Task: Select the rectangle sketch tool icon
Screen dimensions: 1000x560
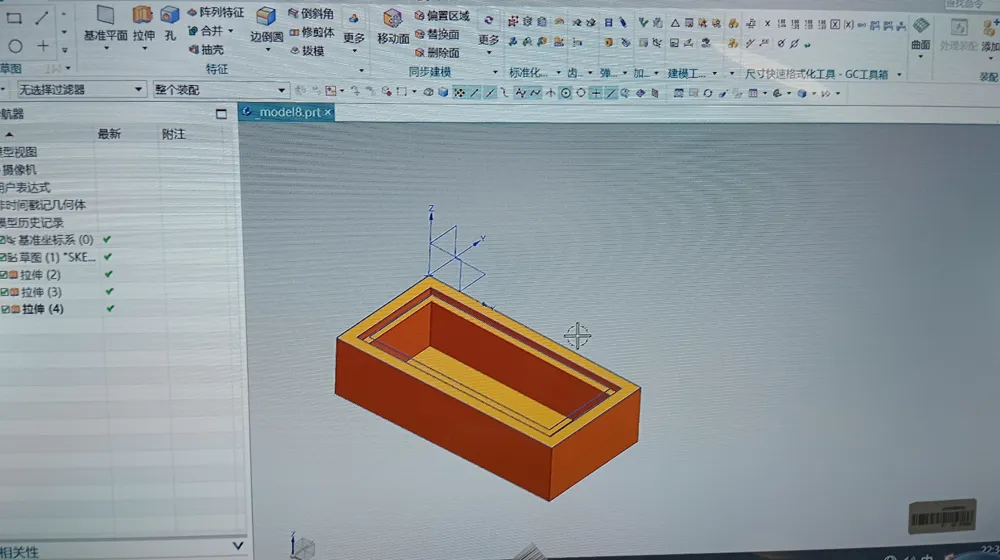Action: (14, 18)
